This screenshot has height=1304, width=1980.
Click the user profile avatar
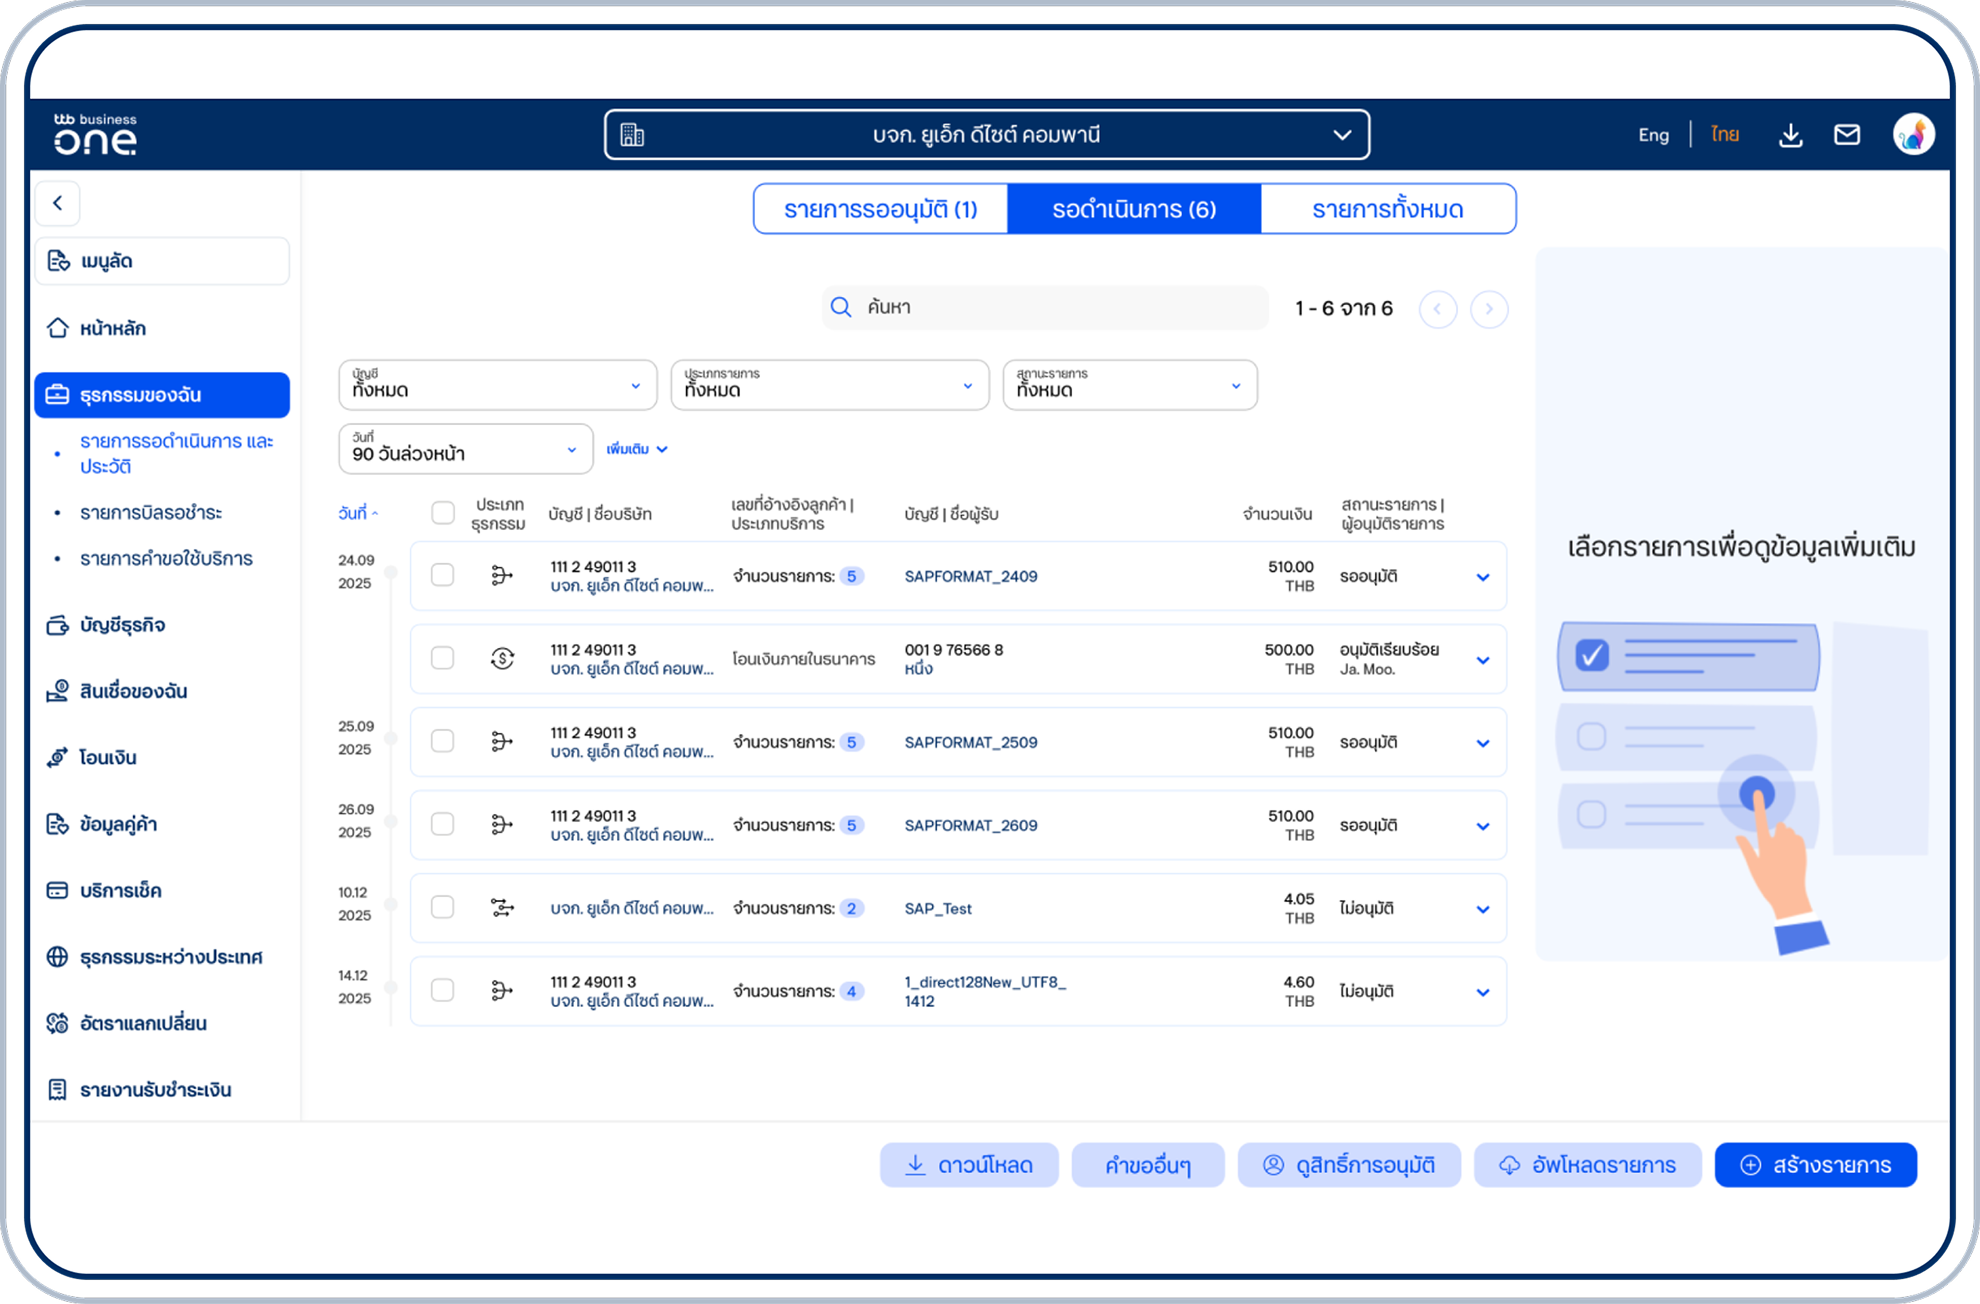click(1912, 135)
